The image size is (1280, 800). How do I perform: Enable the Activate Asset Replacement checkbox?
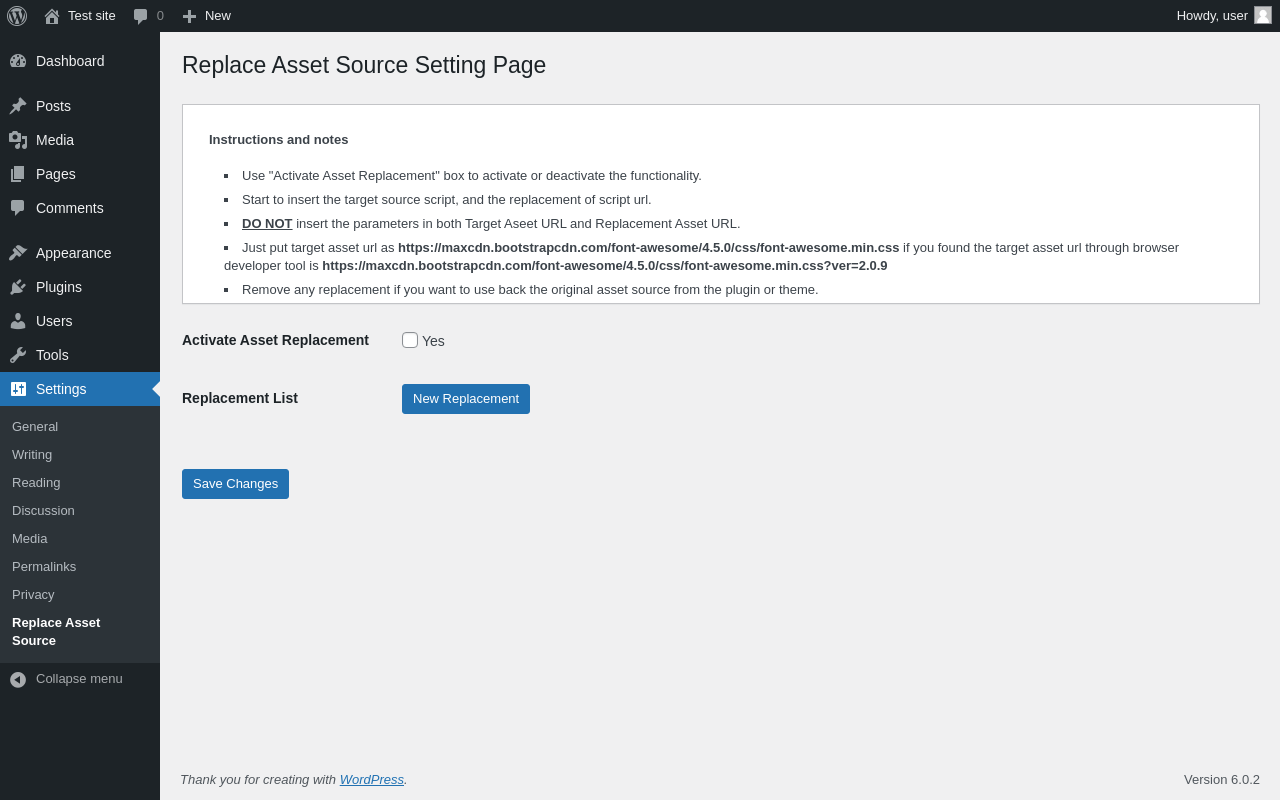(410, 340)
